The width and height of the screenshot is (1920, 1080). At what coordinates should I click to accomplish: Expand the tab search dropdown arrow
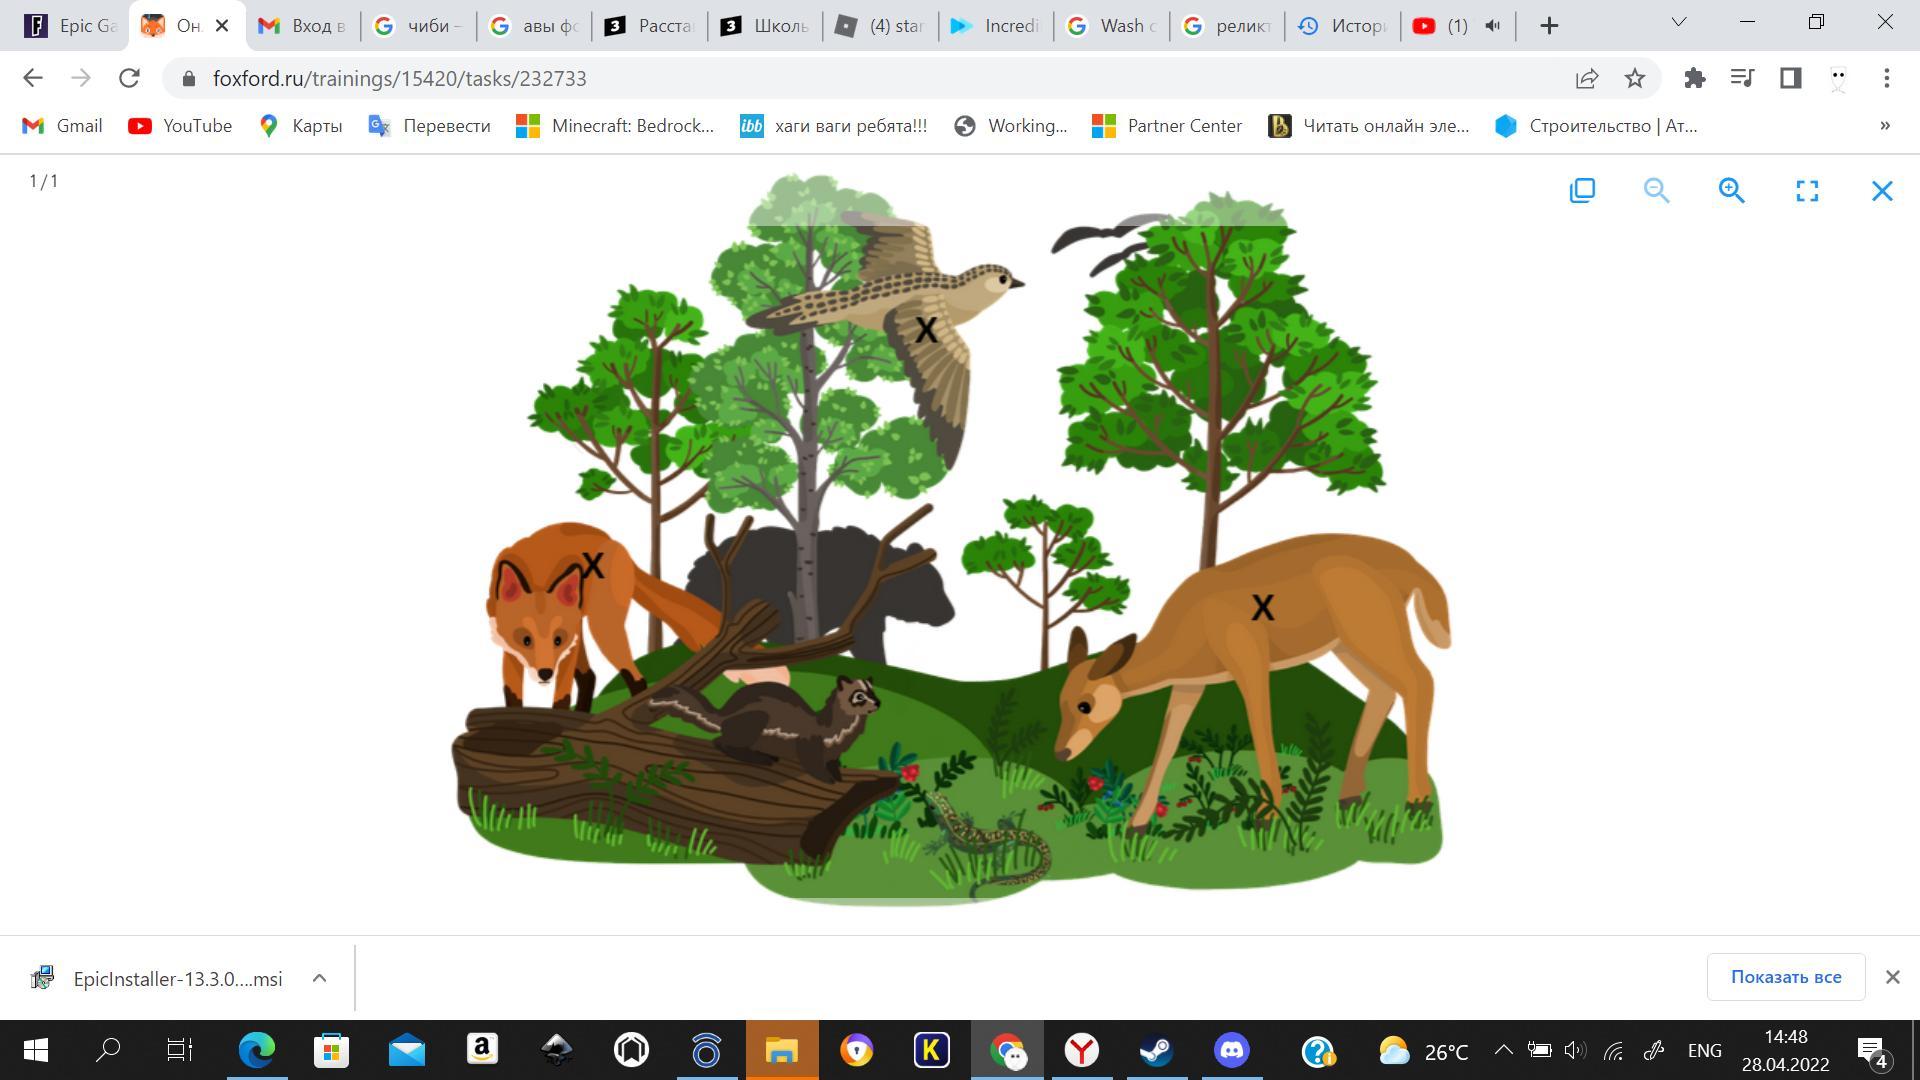coord(1679,22)
